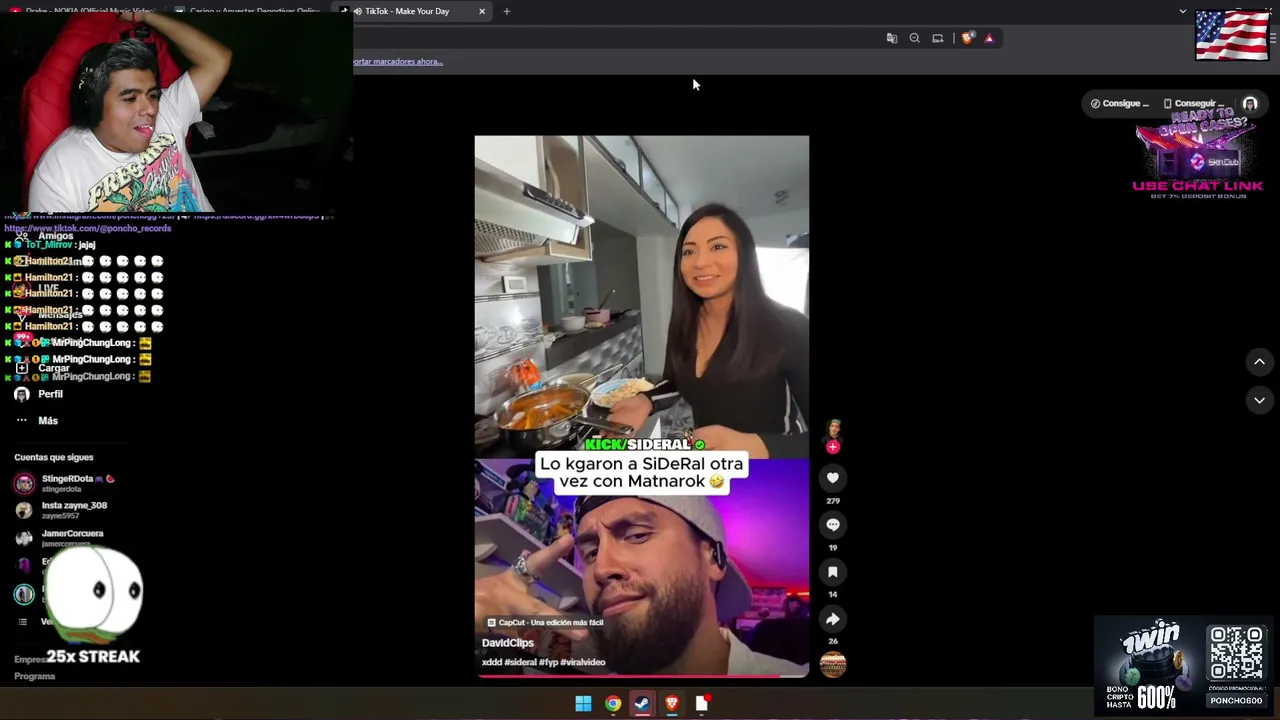Open the video comments bubble icon
The image size is (1280, 720).
833,525
